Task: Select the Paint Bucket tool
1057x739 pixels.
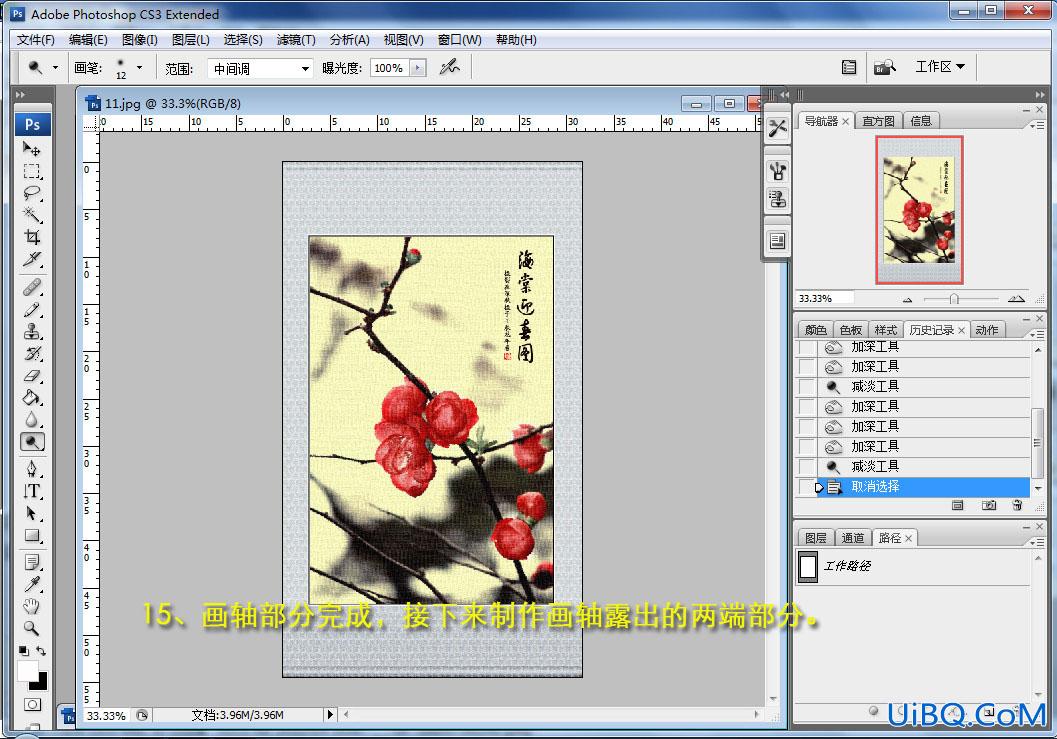Action: 32,397
